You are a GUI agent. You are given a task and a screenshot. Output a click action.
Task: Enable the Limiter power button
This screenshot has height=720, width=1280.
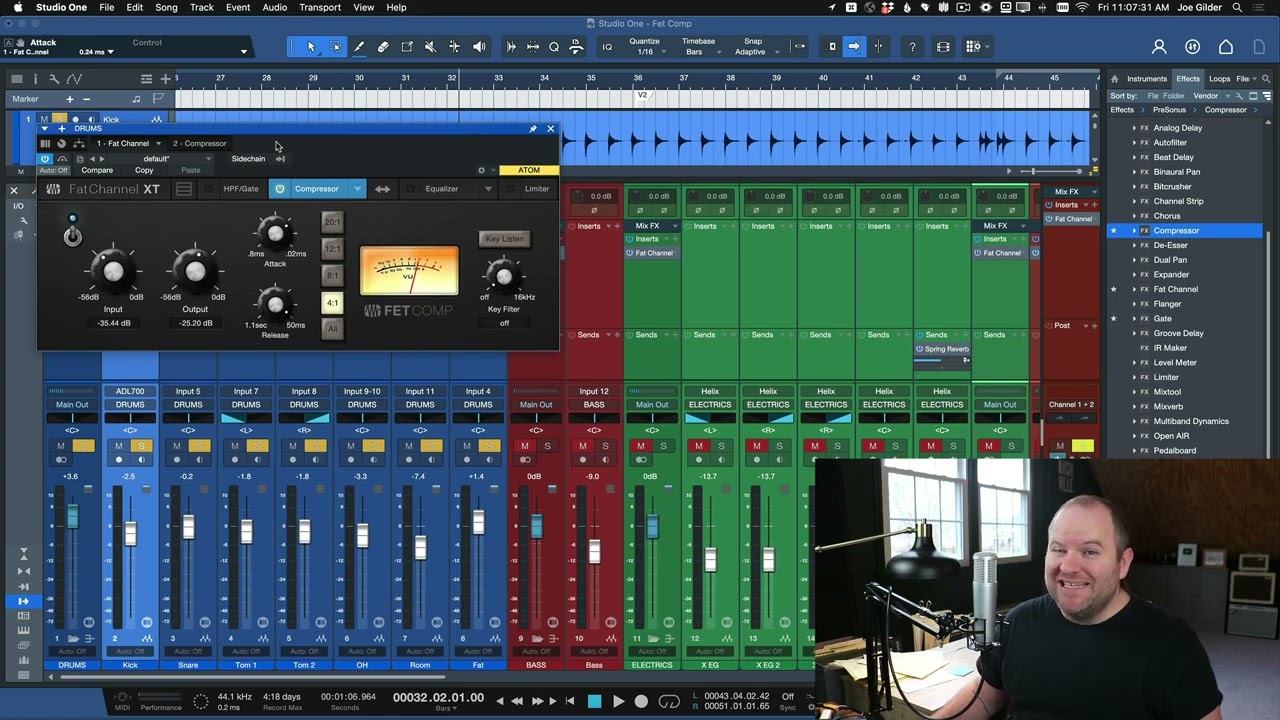[x=512, y=189]
